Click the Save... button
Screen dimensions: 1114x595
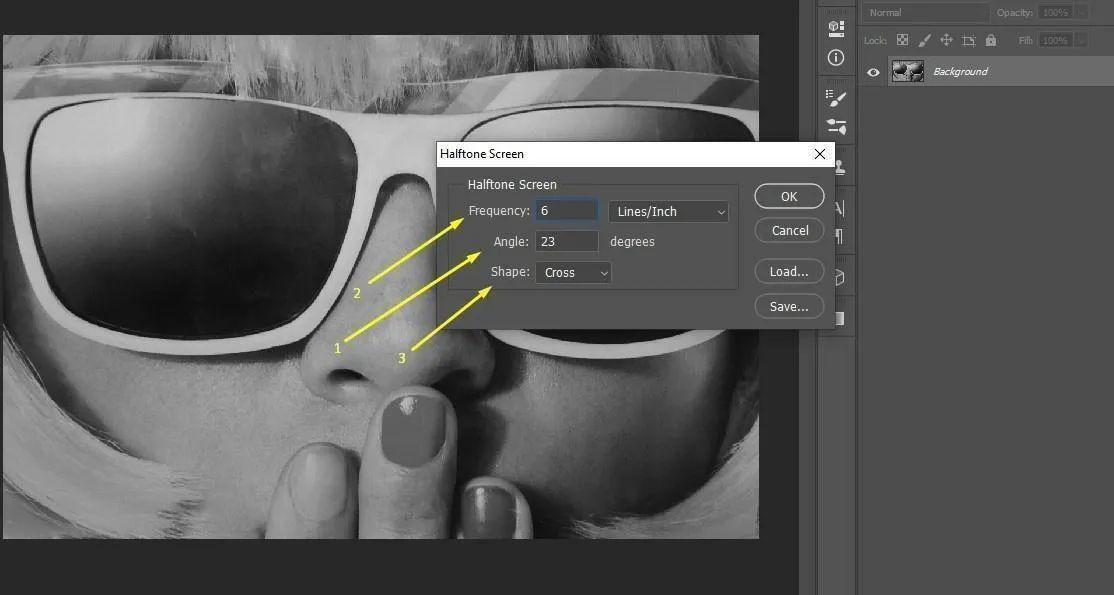(789, 307)
